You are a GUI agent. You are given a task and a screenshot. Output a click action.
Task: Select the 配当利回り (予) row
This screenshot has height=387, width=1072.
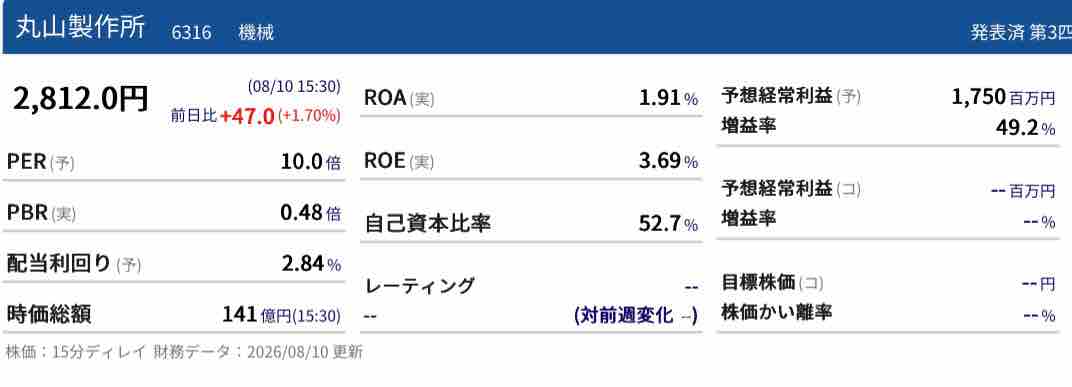tap(174, 264)
